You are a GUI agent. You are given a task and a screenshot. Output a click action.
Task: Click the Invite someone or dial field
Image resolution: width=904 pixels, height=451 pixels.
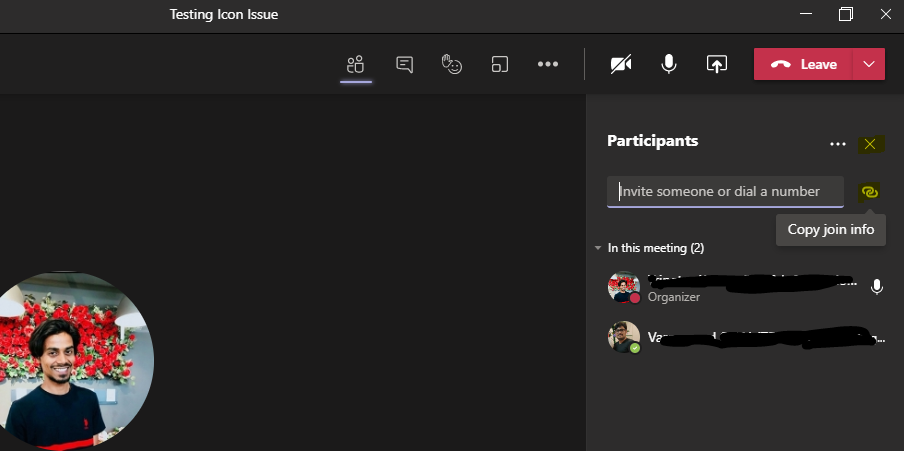(725, 191)
